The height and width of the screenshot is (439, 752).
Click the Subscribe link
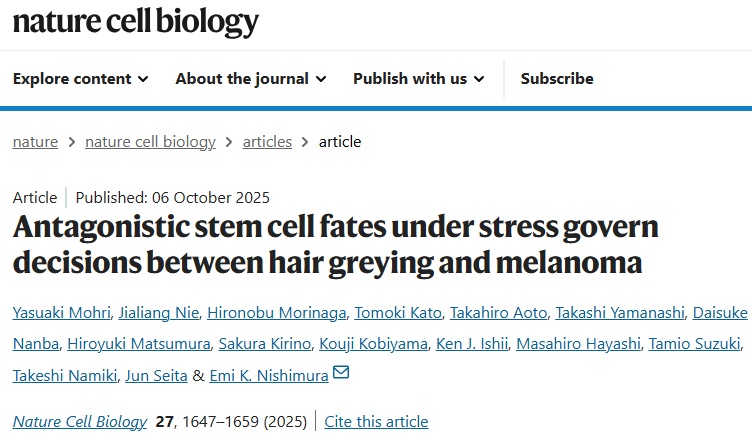(x=557, y=78)
